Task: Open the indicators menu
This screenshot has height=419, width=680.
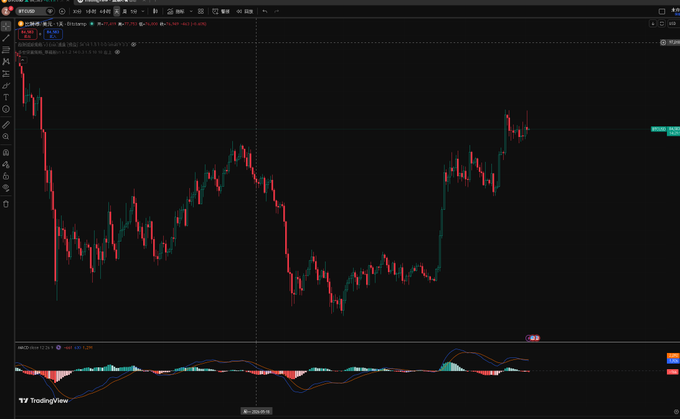Action: (176, 11)
